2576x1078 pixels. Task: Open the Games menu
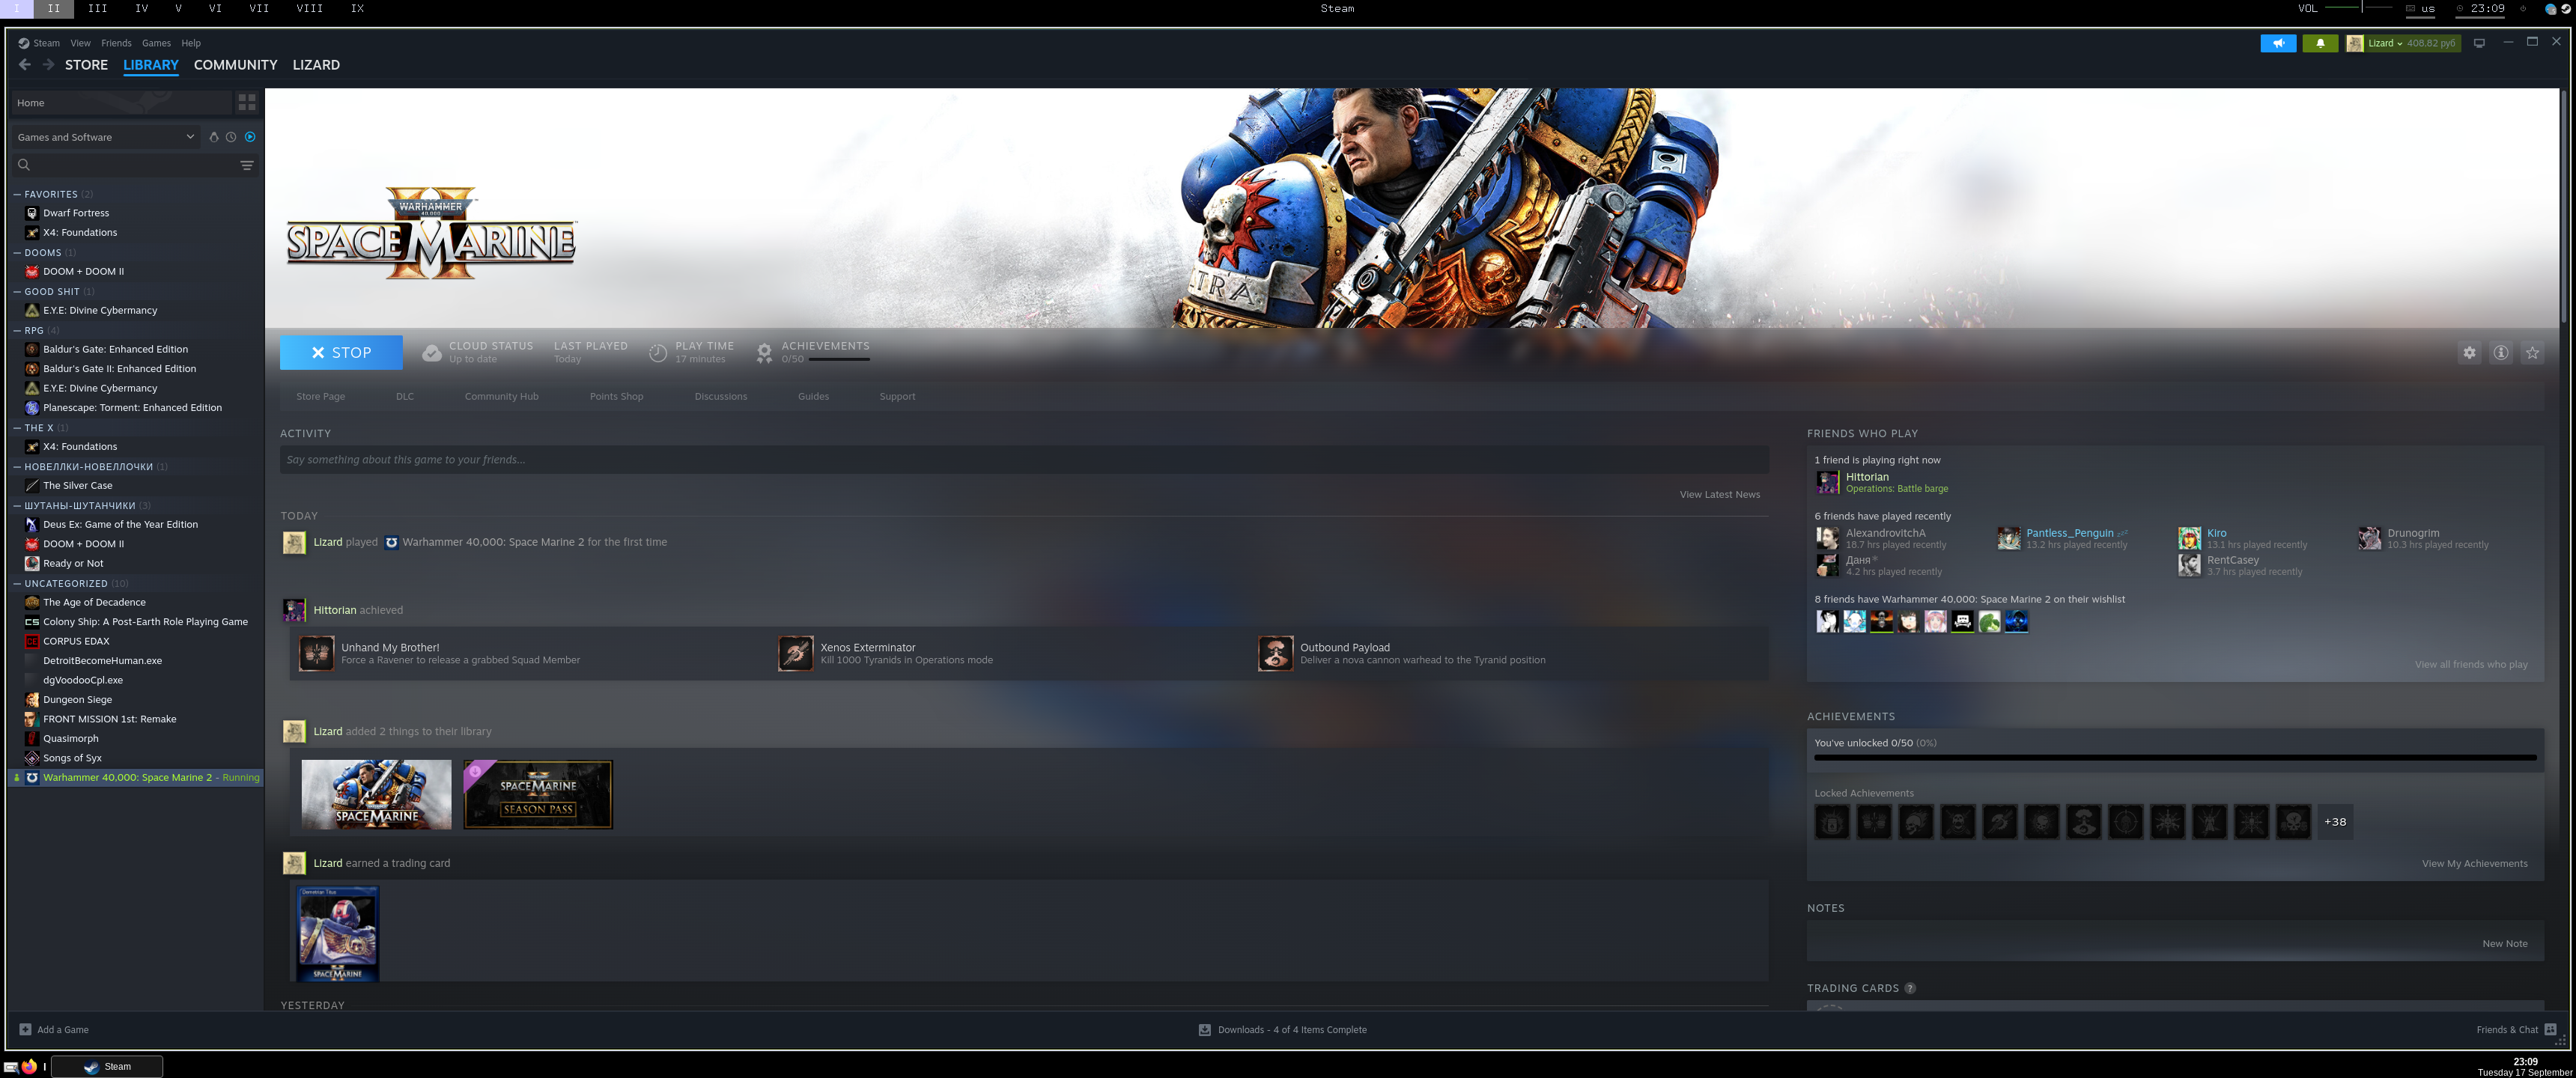[156, 43]
